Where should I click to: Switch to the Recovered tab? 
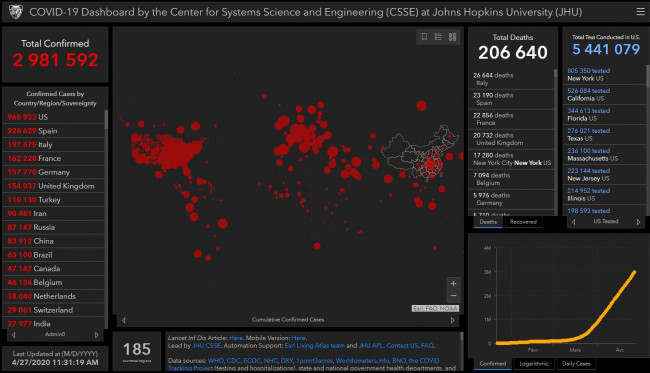click(x=523, y=222)
